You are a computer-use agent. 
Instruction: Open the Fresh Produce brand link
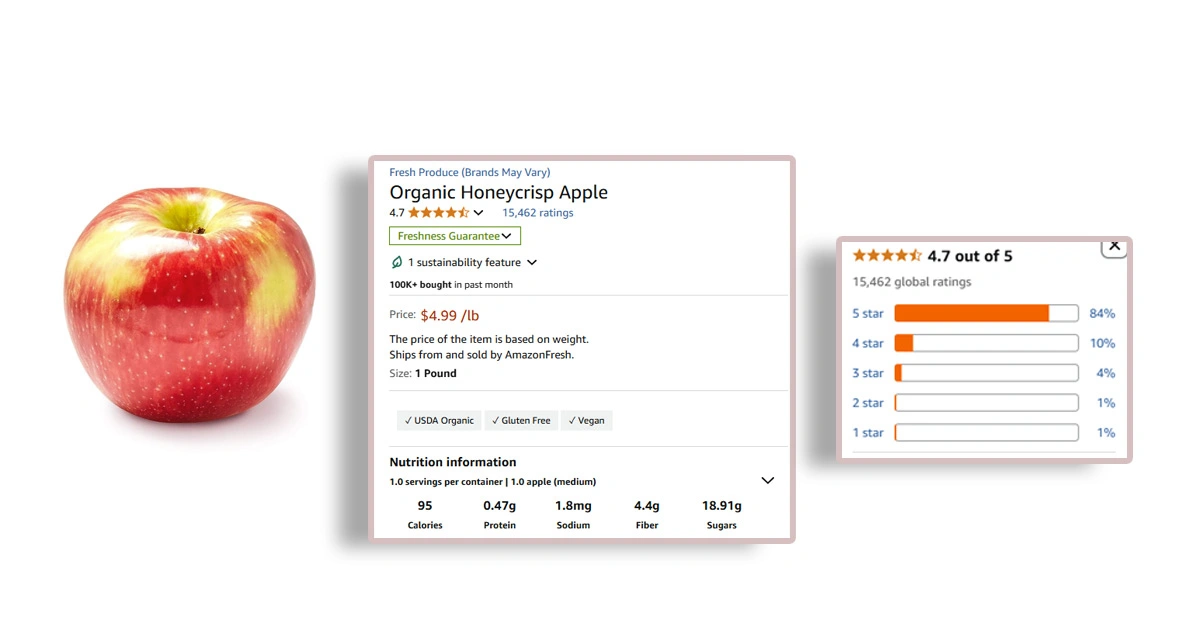point(469,172)
